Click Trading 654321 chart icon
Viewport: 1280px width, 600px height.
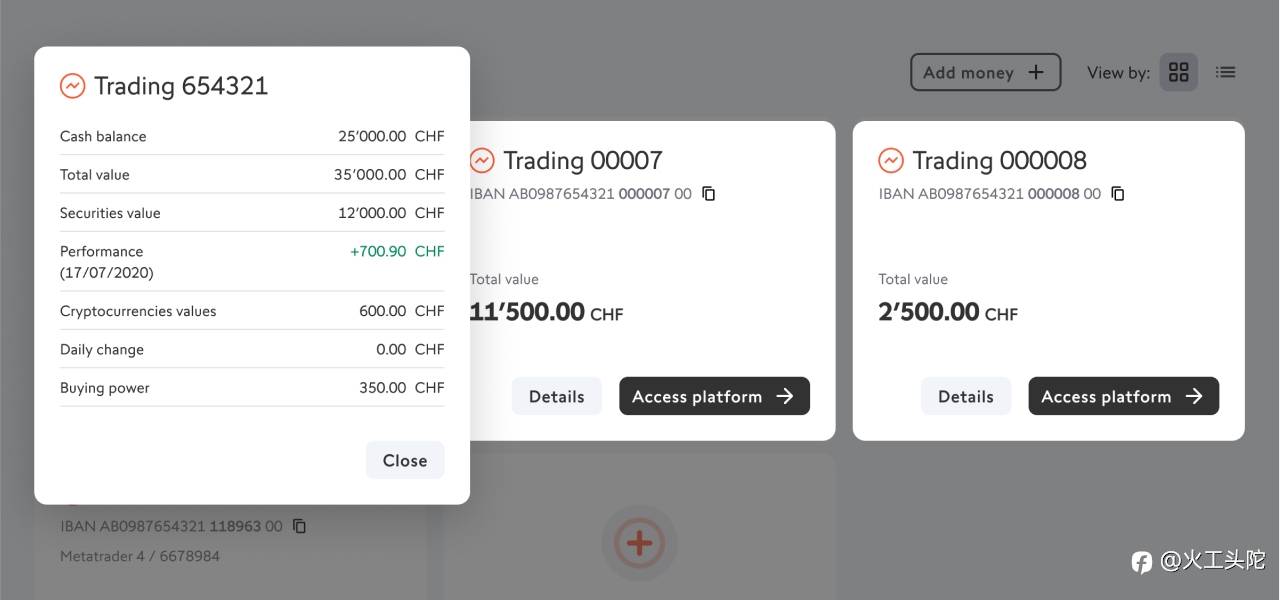pos(72,86)
